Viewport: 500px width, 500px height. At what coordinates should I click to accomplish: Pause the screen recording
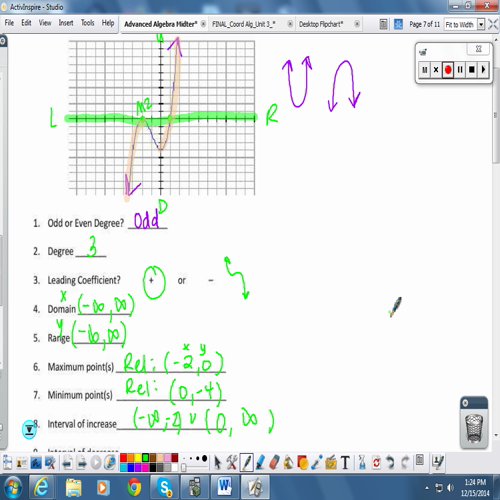(460, 70)
